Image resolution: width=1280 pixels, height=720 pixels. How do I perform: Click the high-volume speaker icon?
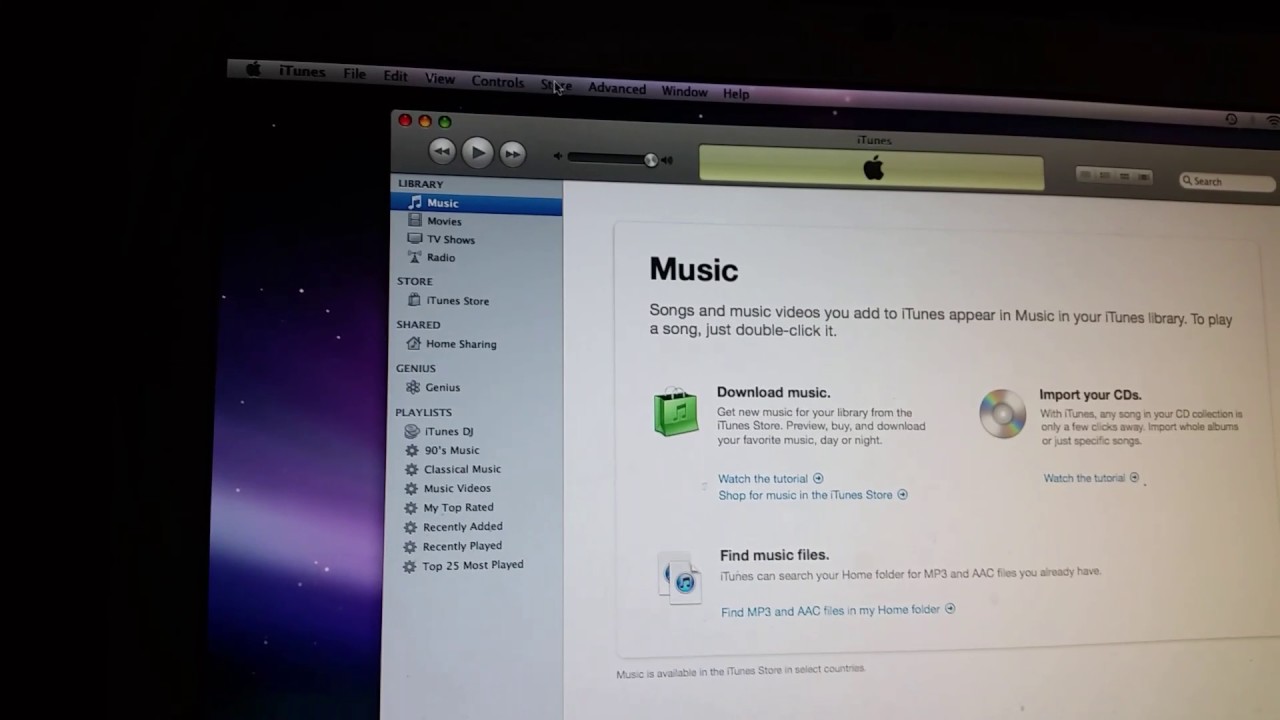pos(667,160)
